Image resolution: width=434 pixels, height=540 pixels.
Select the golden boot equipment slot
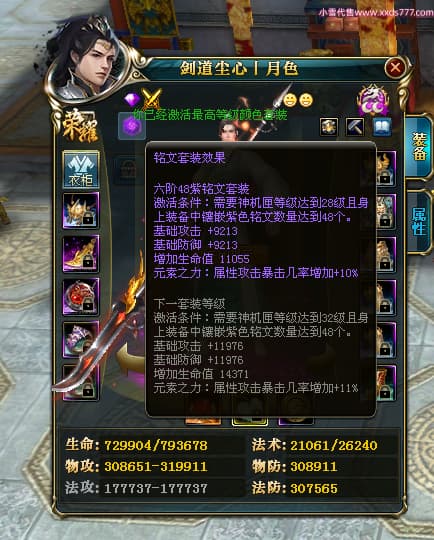81,254
